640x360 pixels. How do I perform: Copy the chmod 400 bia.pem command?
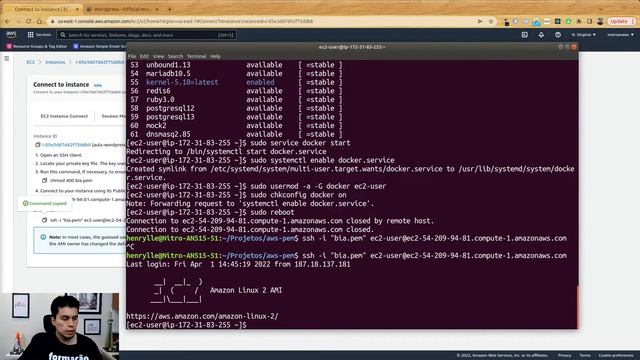(44, 180)
